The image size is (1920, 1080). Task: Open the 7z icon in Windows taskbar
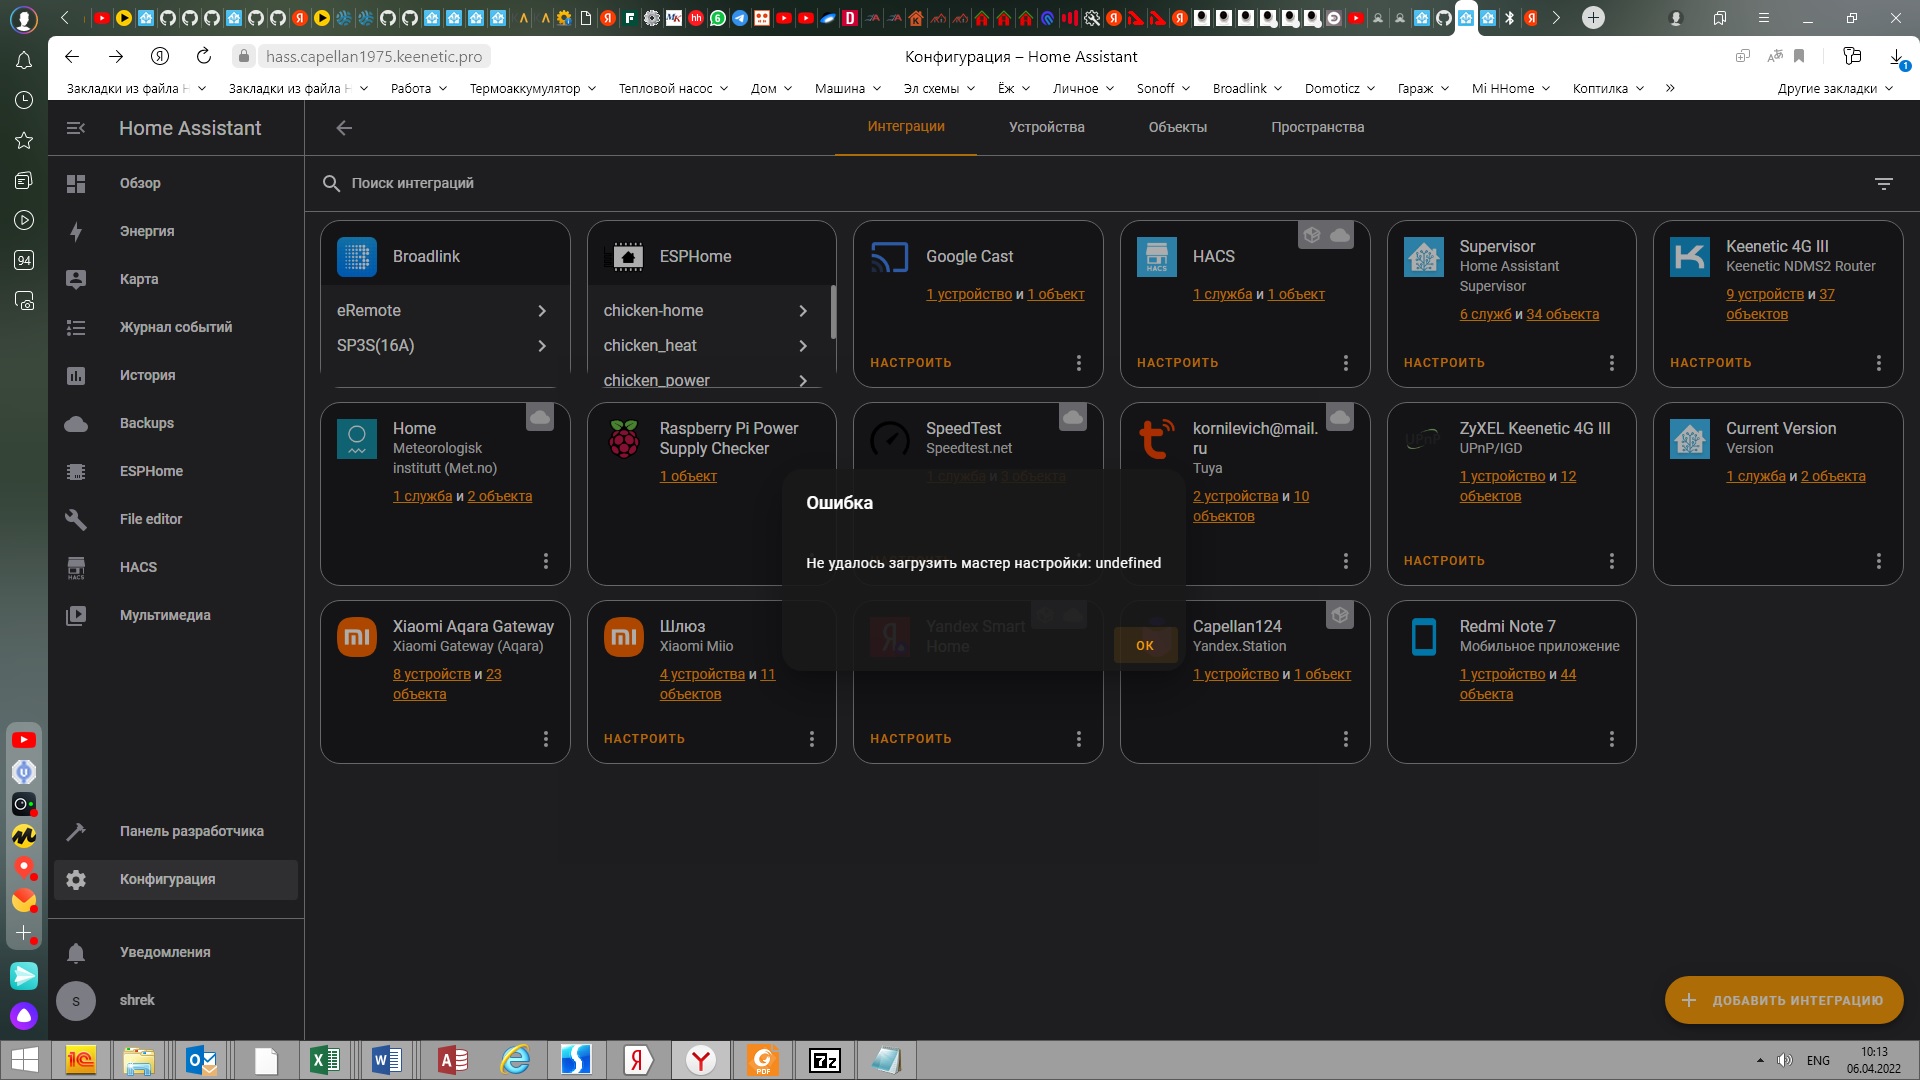(825, 1060)
